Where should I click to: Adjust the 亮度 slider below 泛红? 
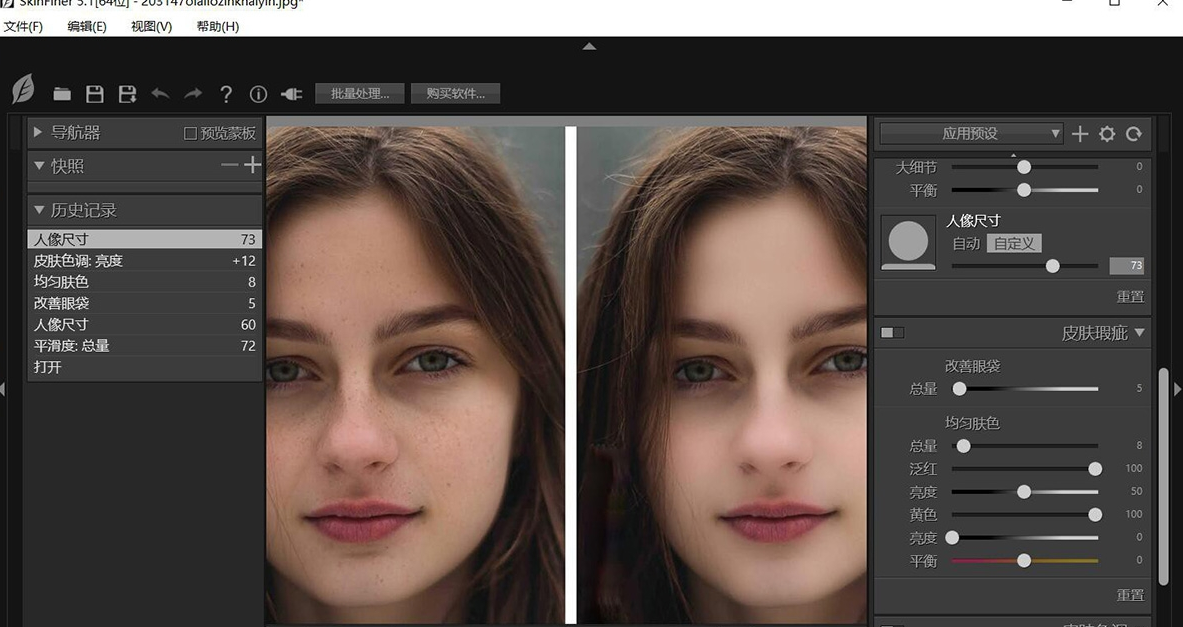pyautogui.click(x=1024, y=492)
